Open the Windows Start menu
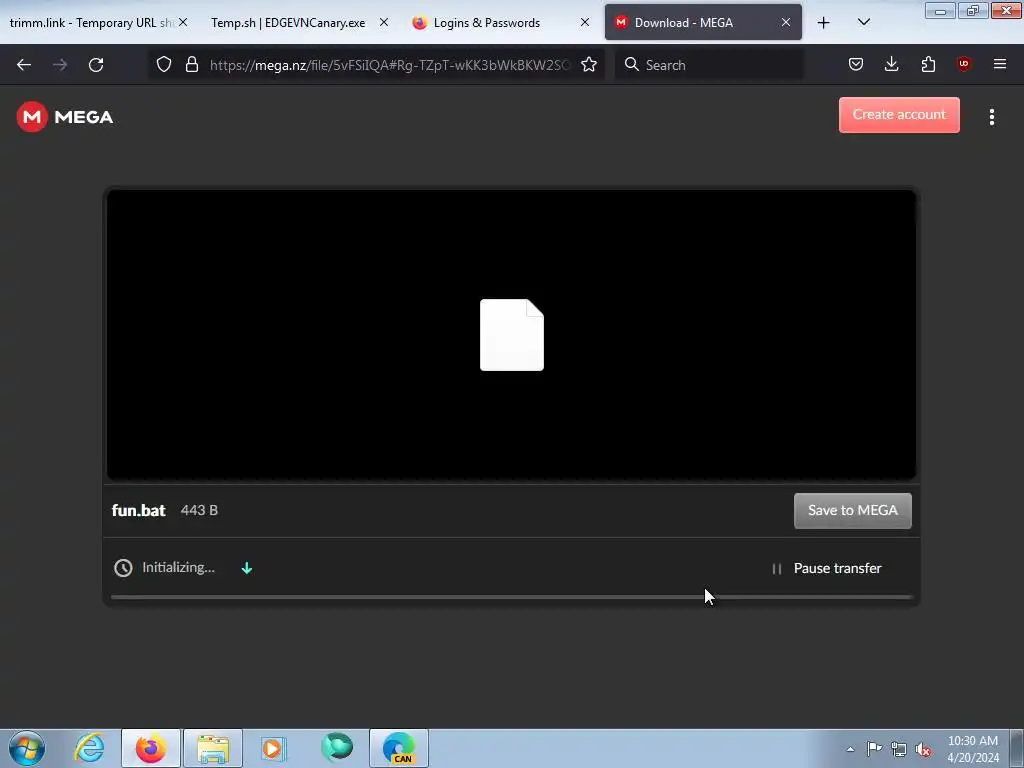The image size is (1024, 768). 27,748
